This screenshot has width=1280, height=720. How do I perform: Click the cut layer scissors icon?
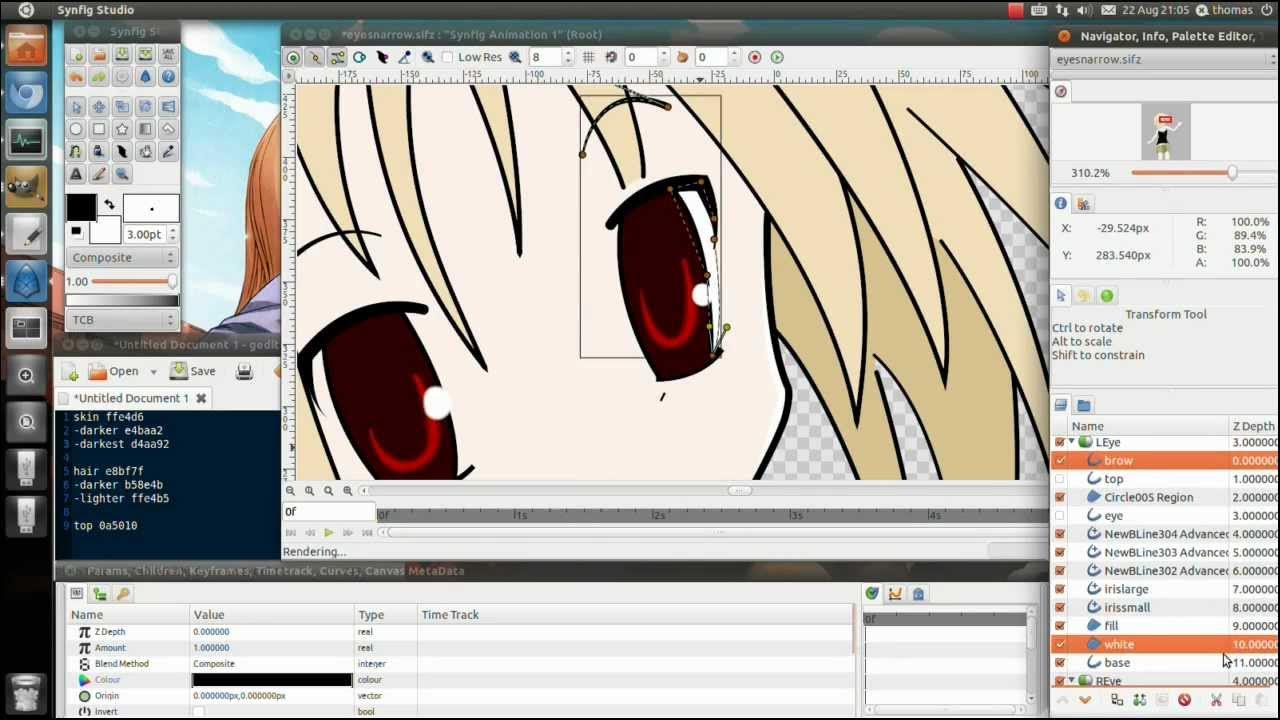[1216, 700]
